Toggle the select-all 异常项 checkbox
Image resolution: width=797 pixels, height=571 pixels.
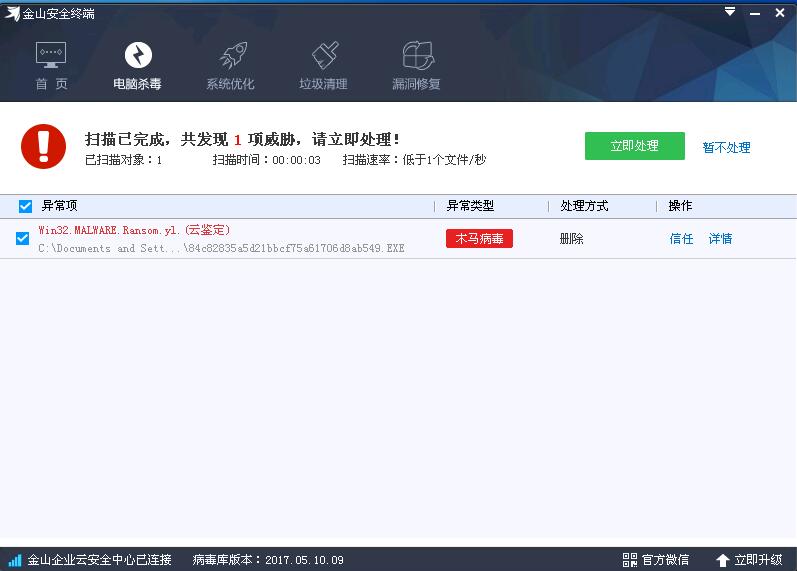[x=25, y=206]
